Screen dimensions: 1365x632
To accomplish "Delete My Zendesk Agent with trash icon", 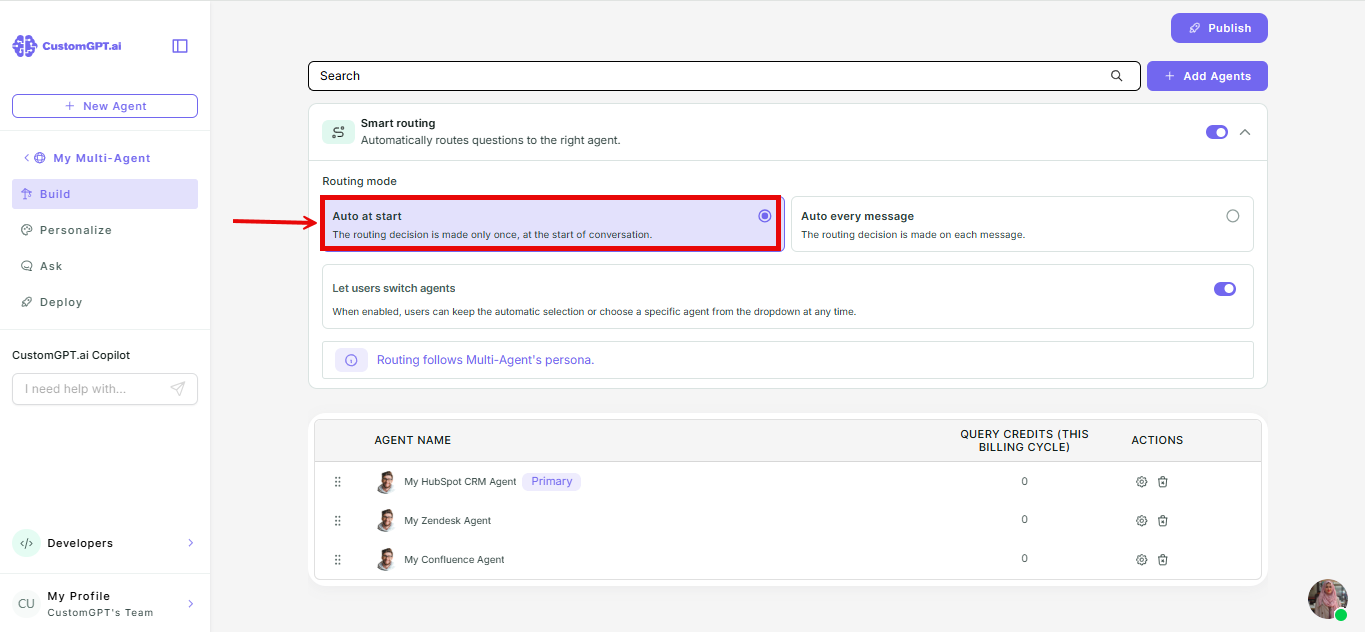I will [1163, 521].
